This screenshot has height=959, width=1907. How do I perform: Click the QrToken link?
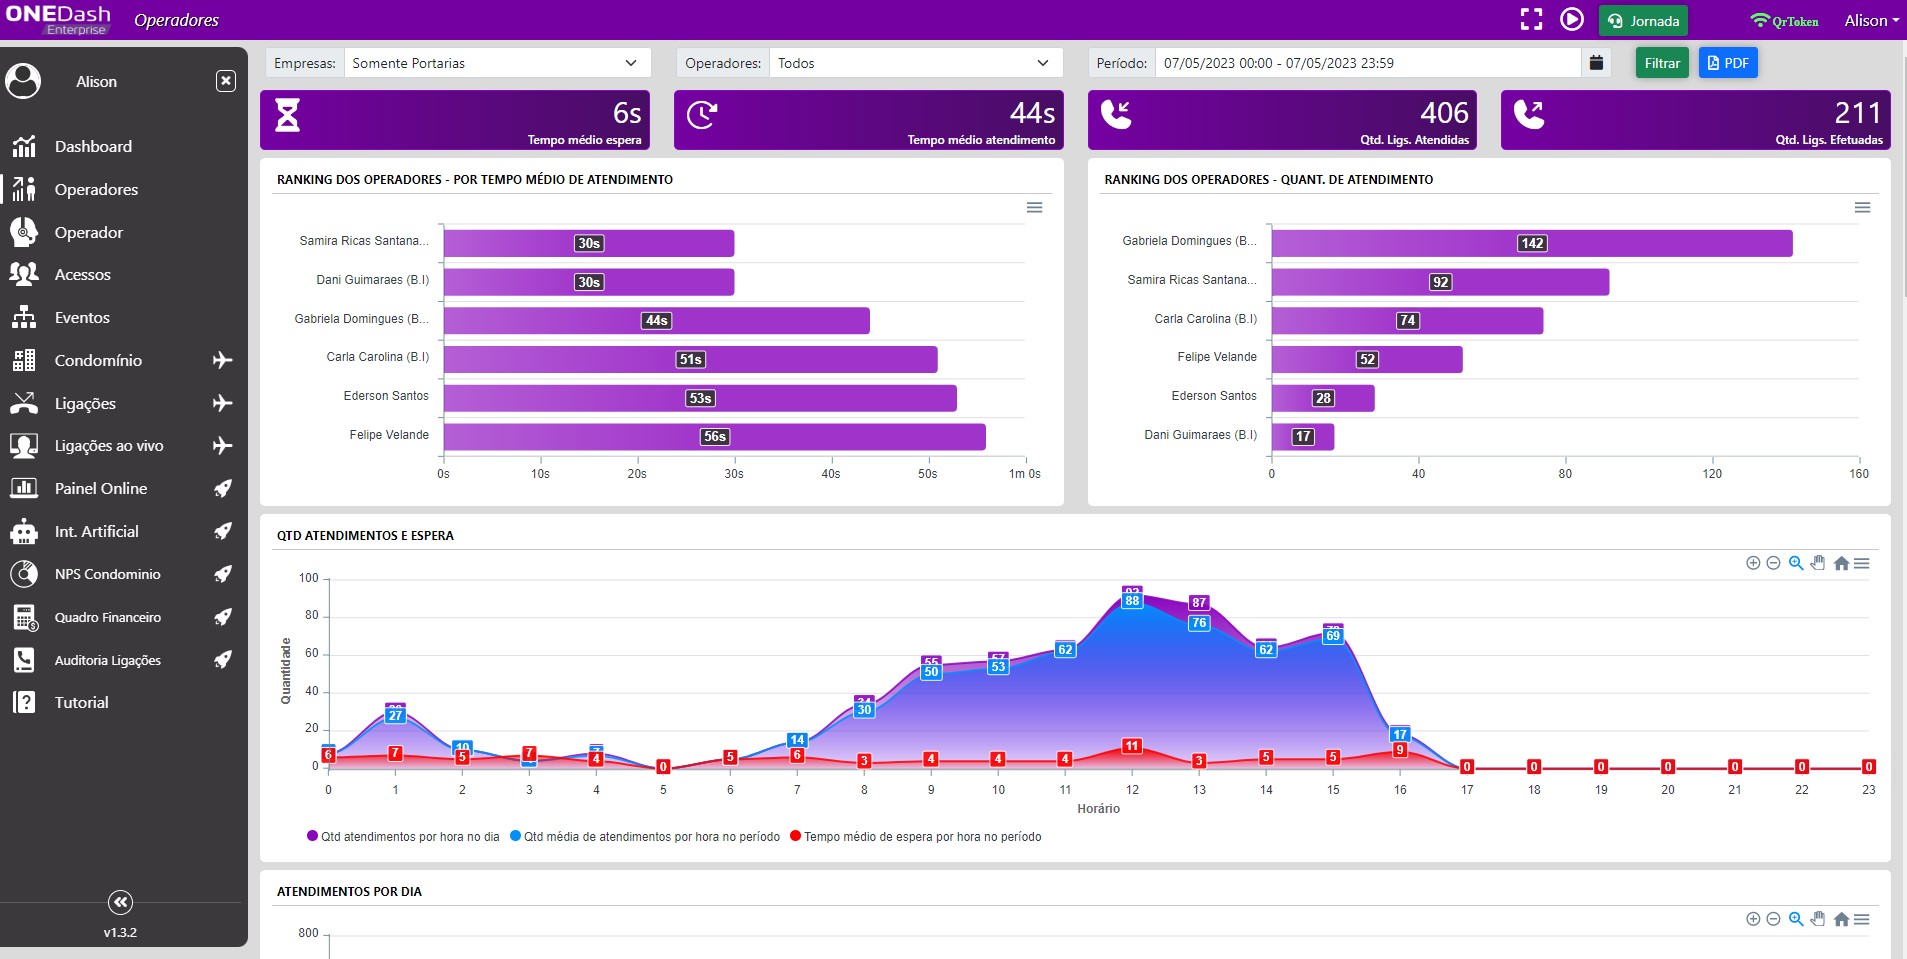coord(1784,20)
